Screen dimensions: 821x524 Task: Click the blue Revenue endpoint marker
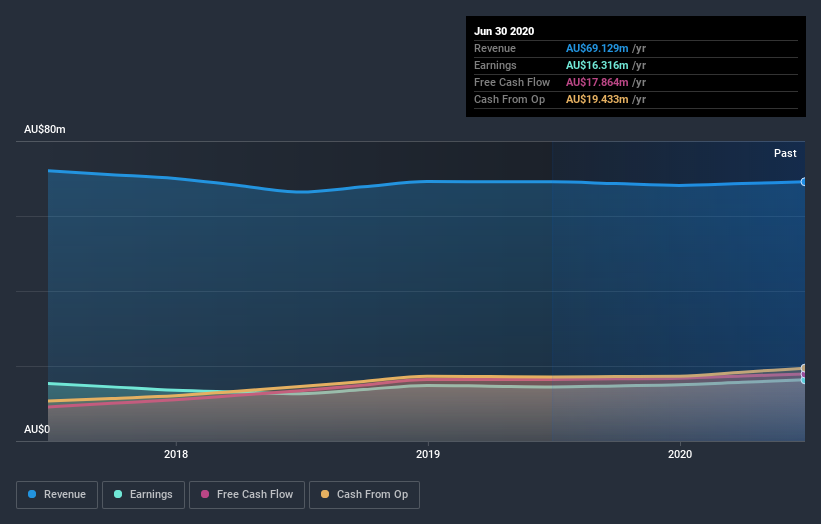coord(803,182)
